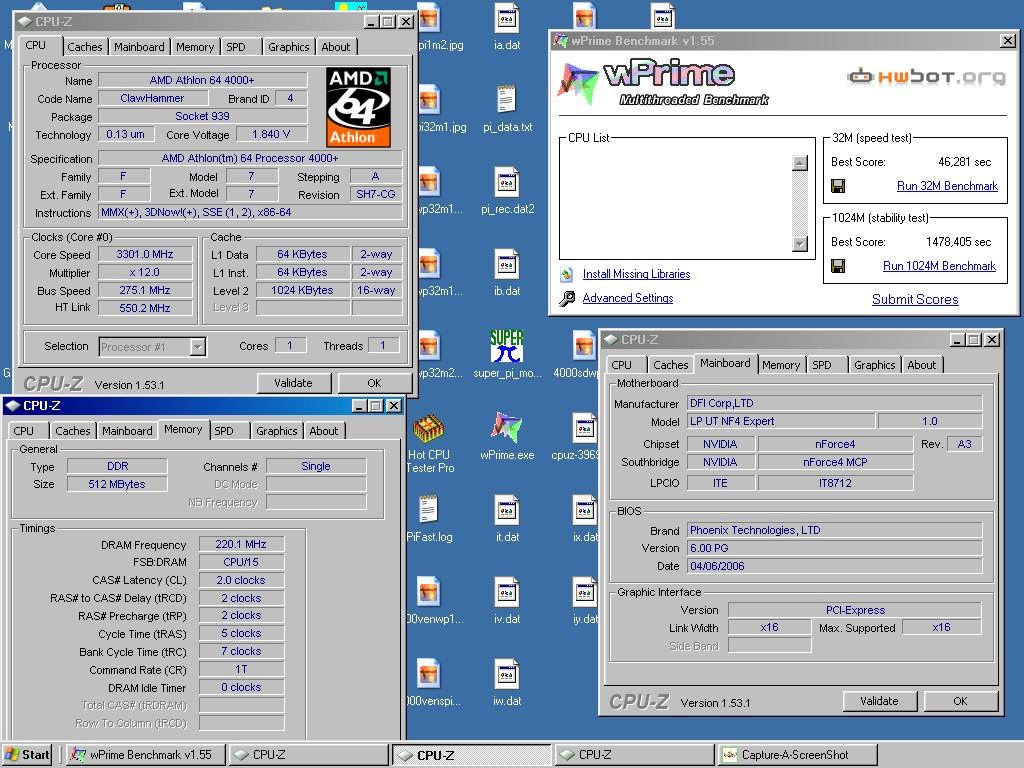The height and width of the screenshot is (768, 1024).
Task: Click the model field LP UT NF4 Expert
Action: click(x=780, y=422)
